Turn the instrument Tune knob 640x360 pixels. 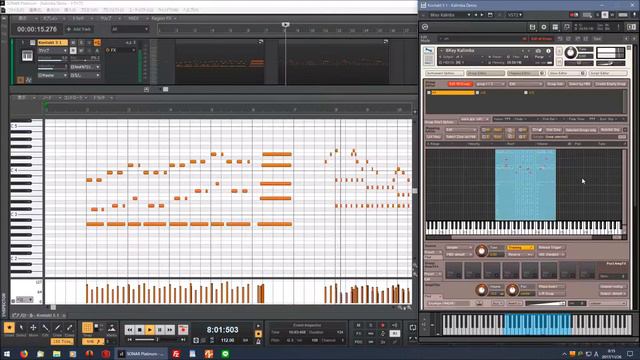pos(570,52)
